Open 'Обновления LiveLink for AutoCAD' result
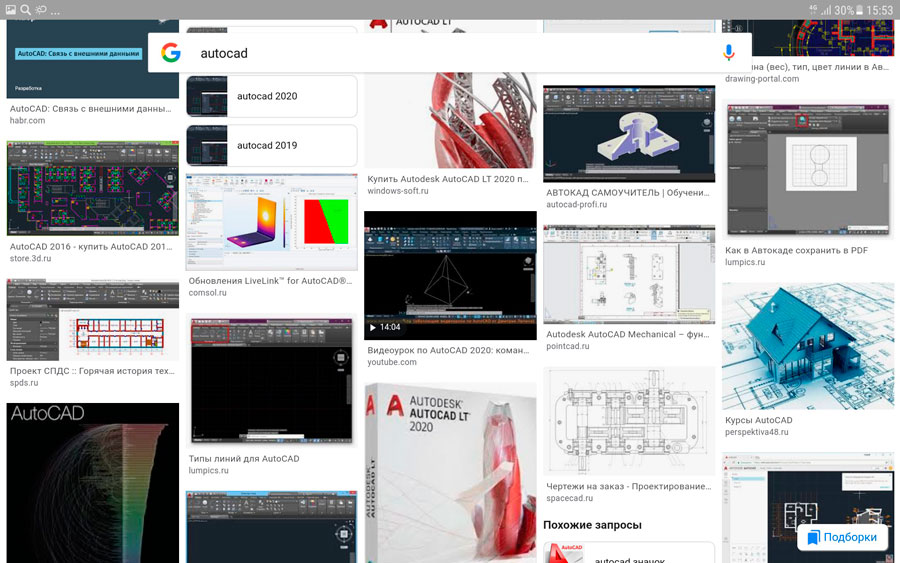The image size is (900, 563). [270, 281]
